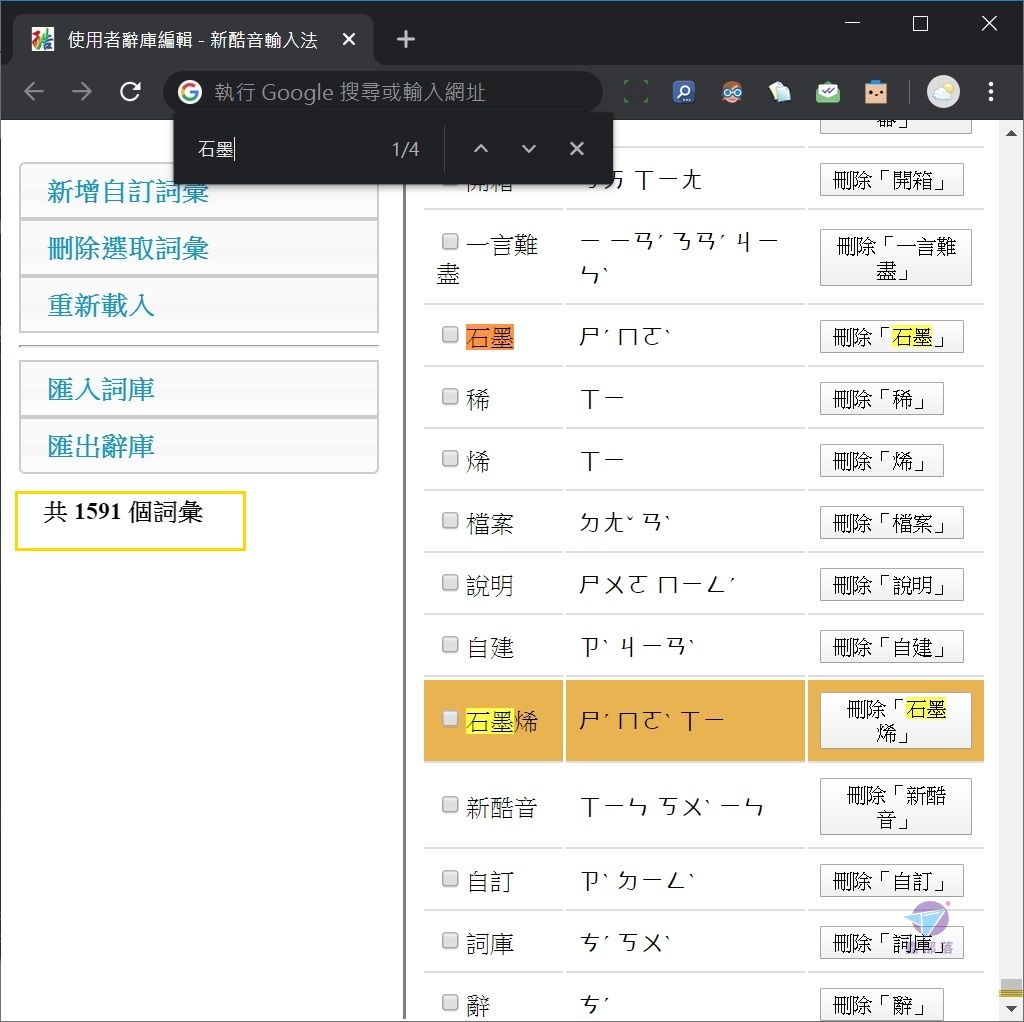The height and width of the screenshot is (1022, 1024).
Task: Click the 刪除「自建」 button
Action: pyautogui.click(x=891, y=647)
